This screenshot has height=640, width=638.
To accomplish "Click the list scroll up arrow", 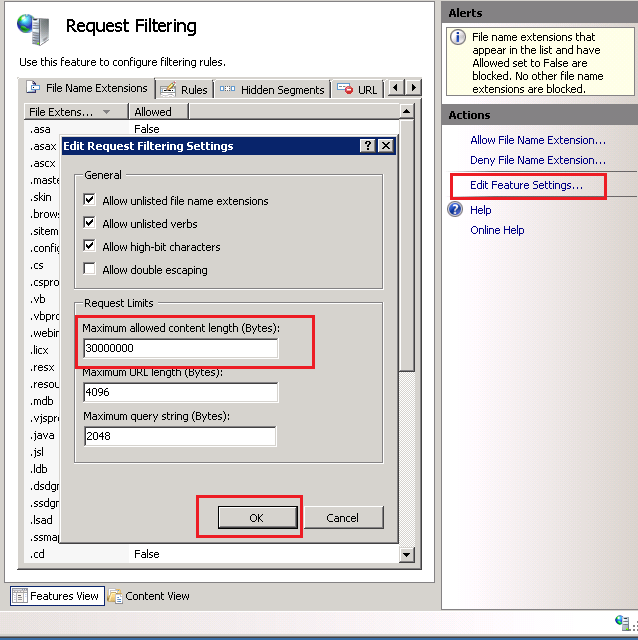I will tap(407, 111).
